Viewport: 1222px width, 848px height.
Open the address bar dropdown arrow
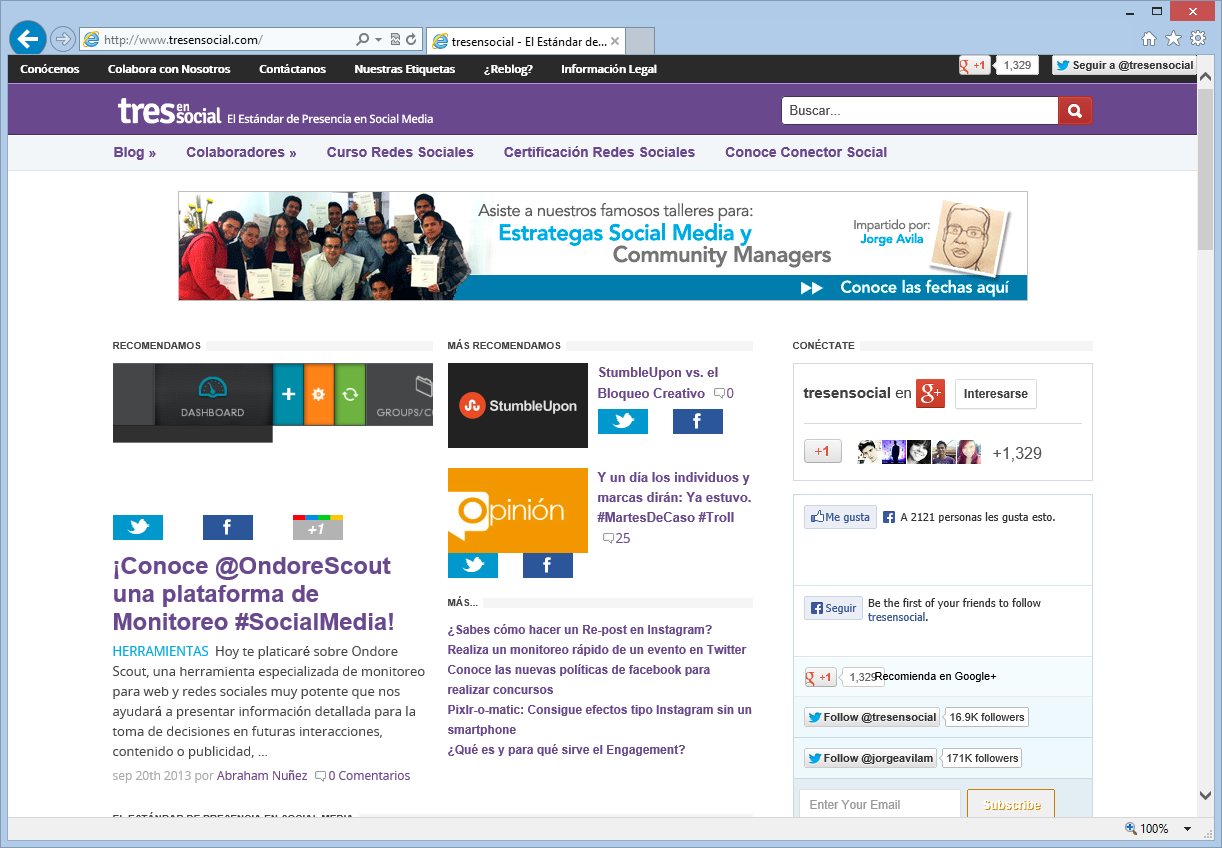[378, 40]
